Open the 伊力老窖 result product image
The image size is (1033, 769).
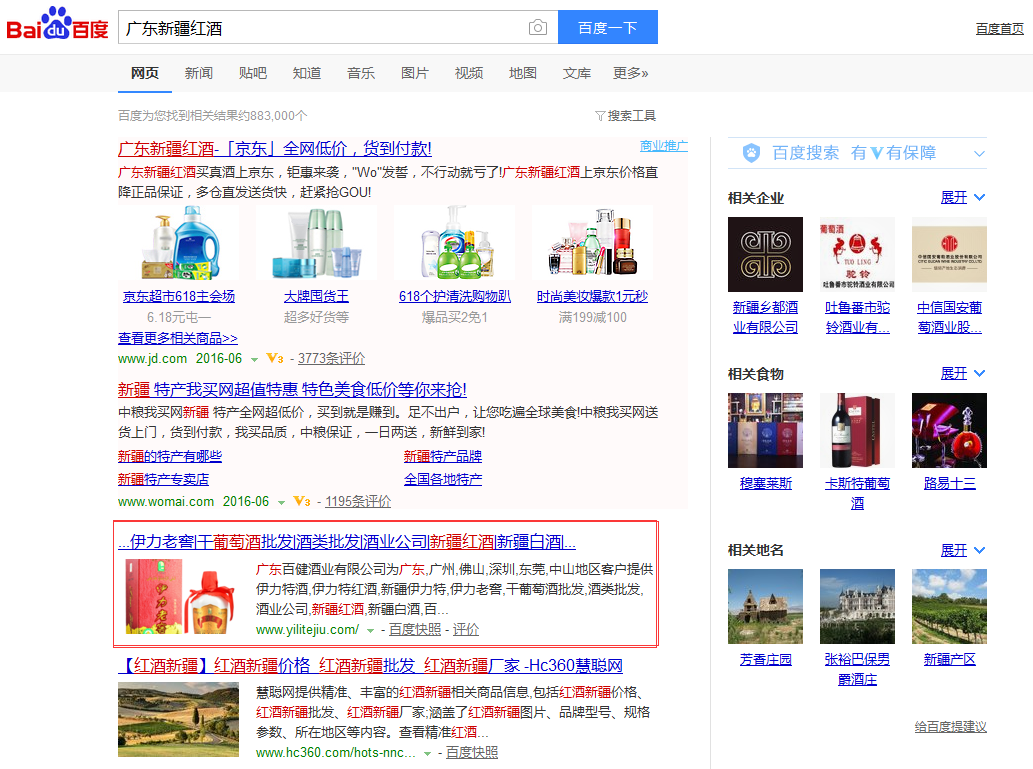(181, 597)
